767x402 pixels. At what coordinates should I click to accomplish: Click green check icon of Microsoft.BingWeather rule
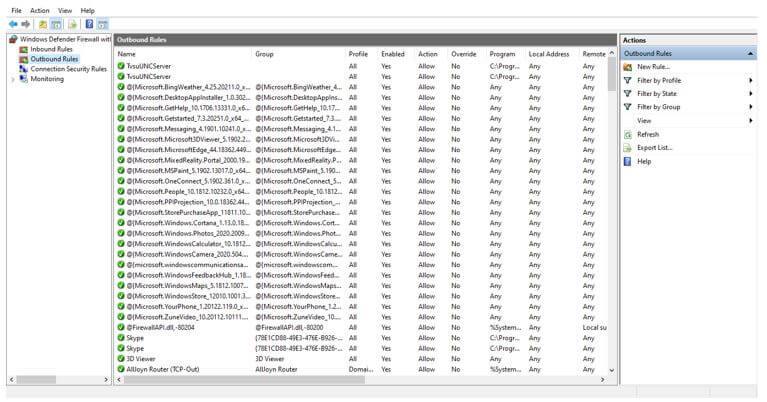pyautogui.click(x=121, y=87)
